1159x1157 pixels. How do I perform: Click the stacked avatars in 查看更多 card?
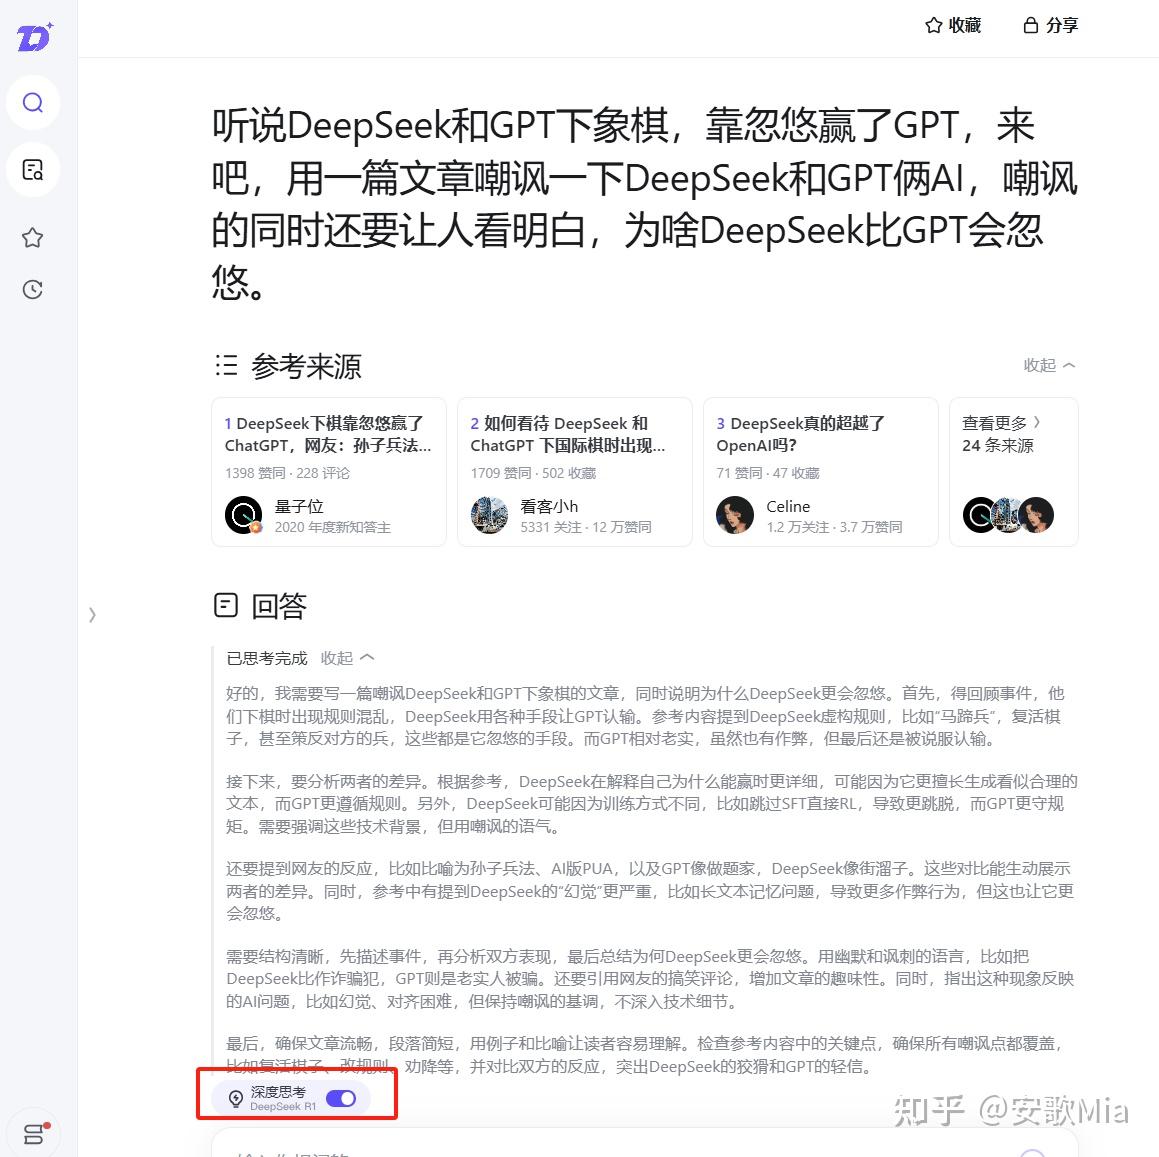click(x=1008, y=515)
